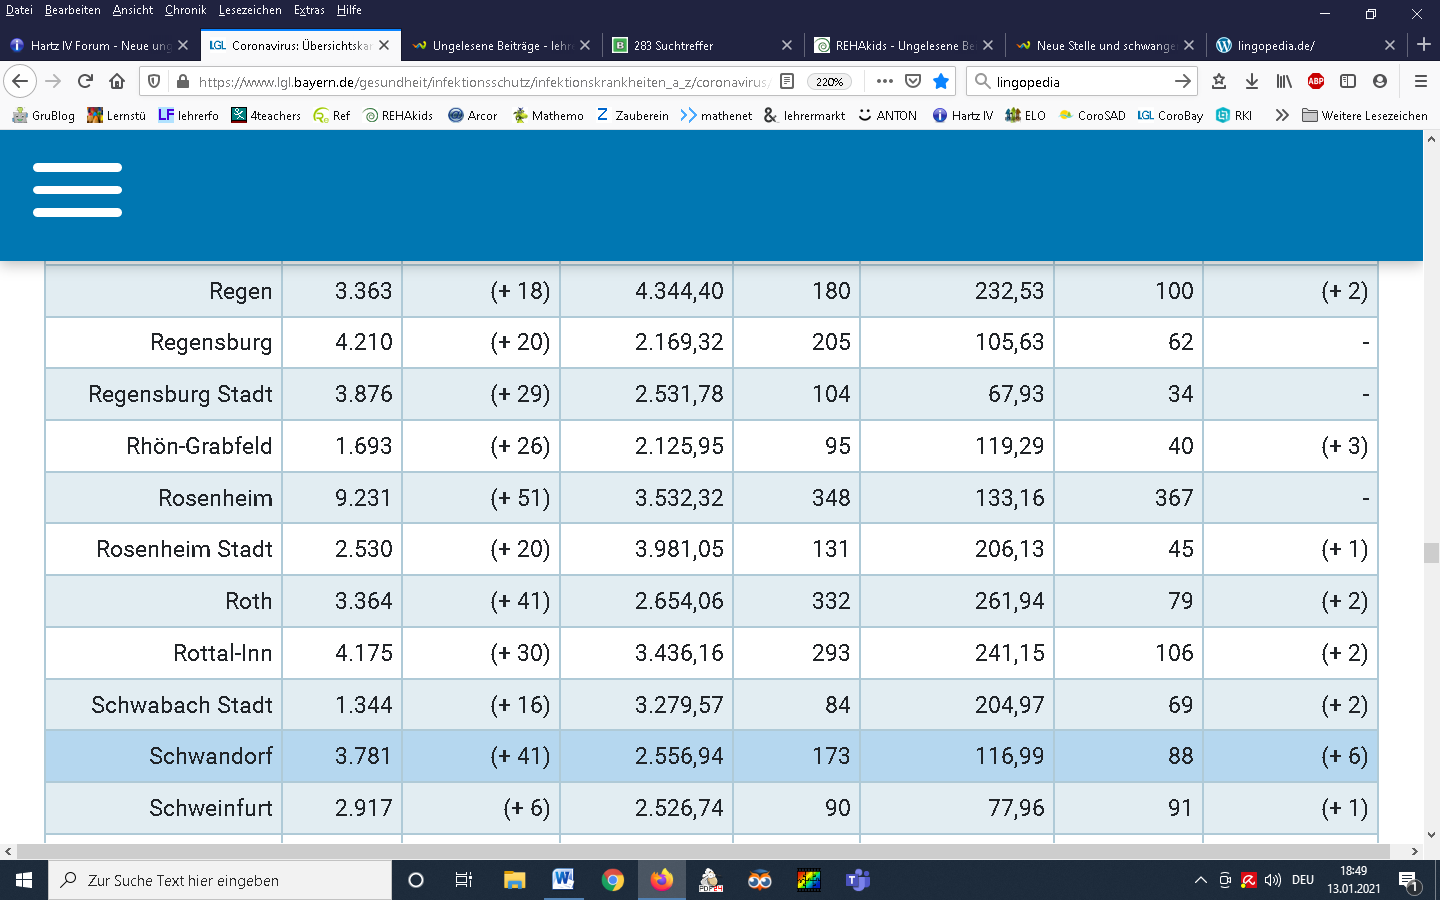Open the REHAkids bookmark
This screenshot has width=1440, height=900.
click(x=398, y=115)
